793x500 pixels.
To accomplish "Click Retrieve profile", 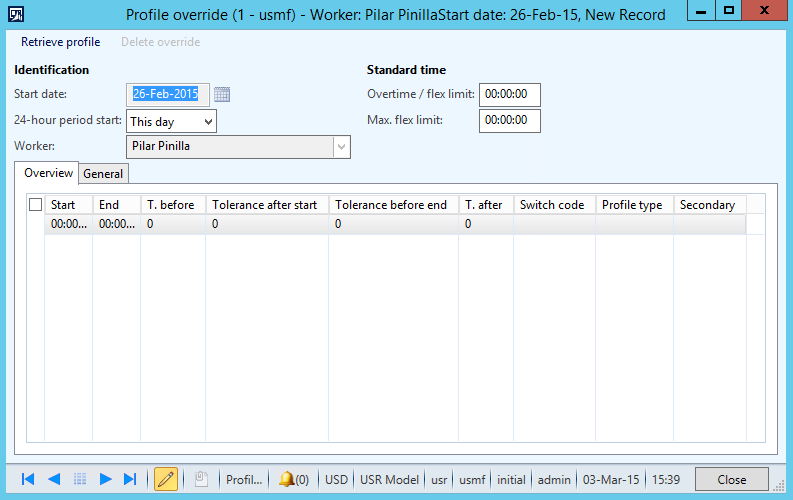I will coord(60,42).
